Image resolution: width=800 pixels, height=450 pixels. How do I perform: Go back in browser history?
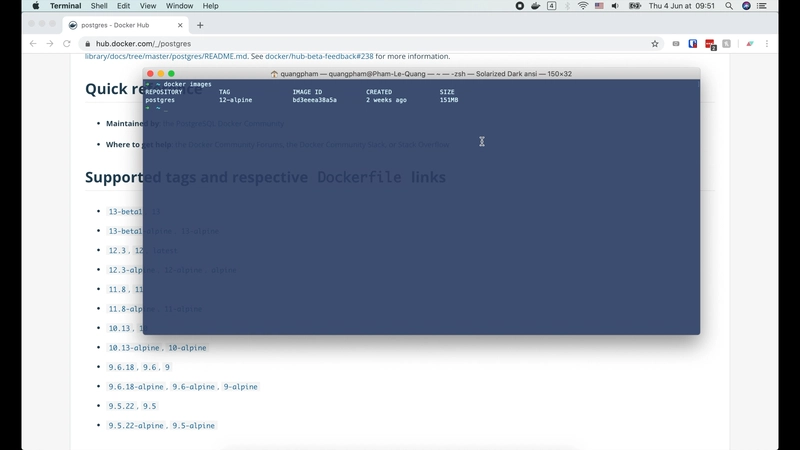click(33, 44)
